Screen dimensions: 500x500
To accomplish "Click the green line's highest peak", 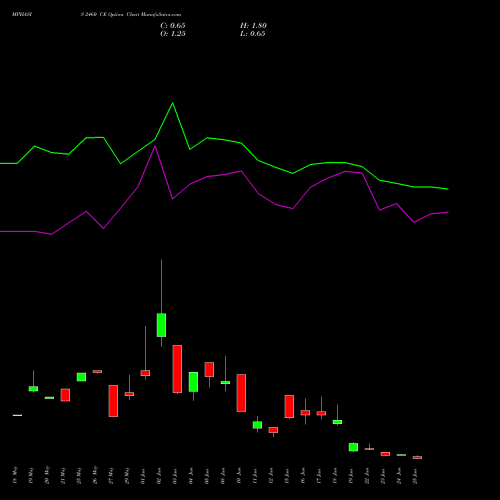I will coord(172,103).
